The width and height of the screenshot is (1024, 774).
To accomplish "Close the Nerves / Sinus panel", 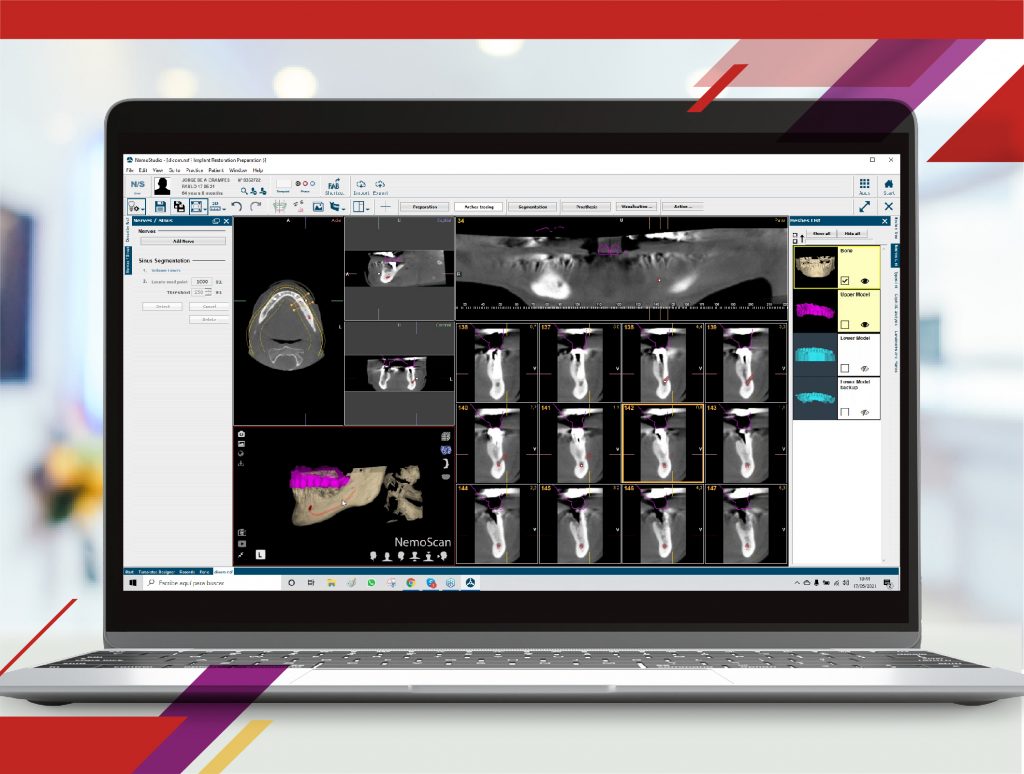I will click(227, 221).
